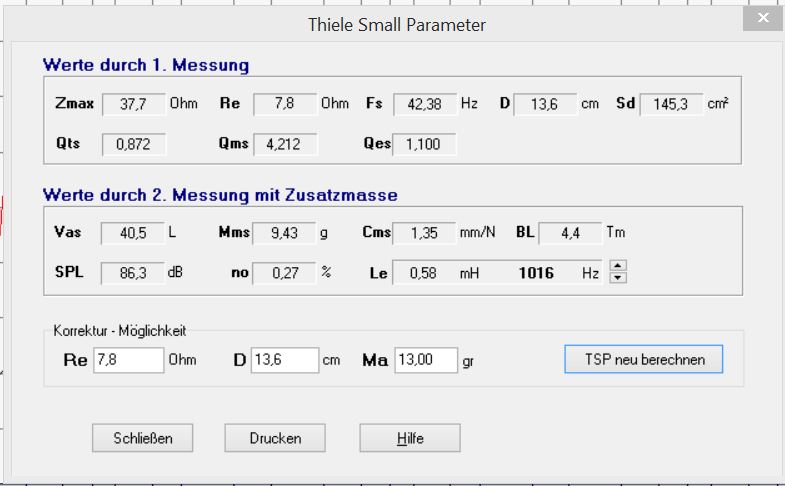Select the measured Re value field
The height and width of the screenshot is (486, 785).
point(285,104)
